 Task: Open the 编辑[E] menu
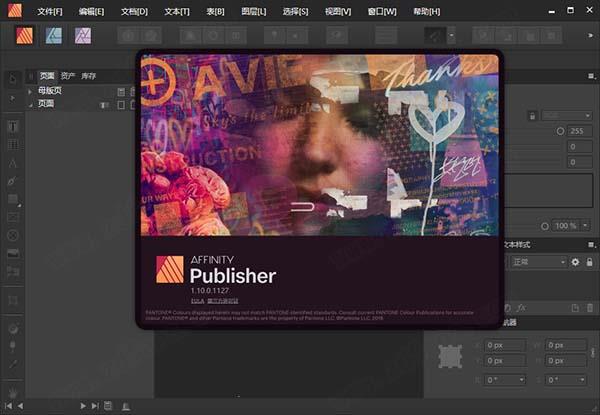tap(91, 11)
